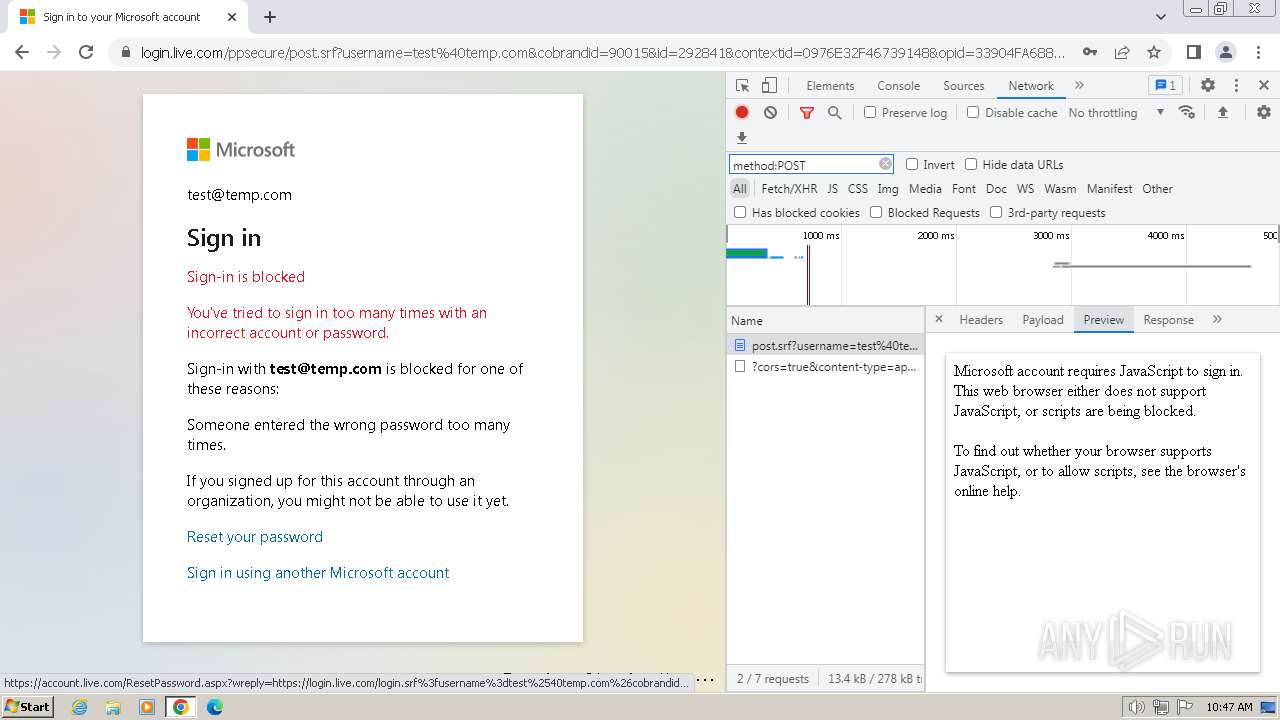Check Hide data URLs checkbox
Screen dimensions: 1280x720
tap(971, 164)
